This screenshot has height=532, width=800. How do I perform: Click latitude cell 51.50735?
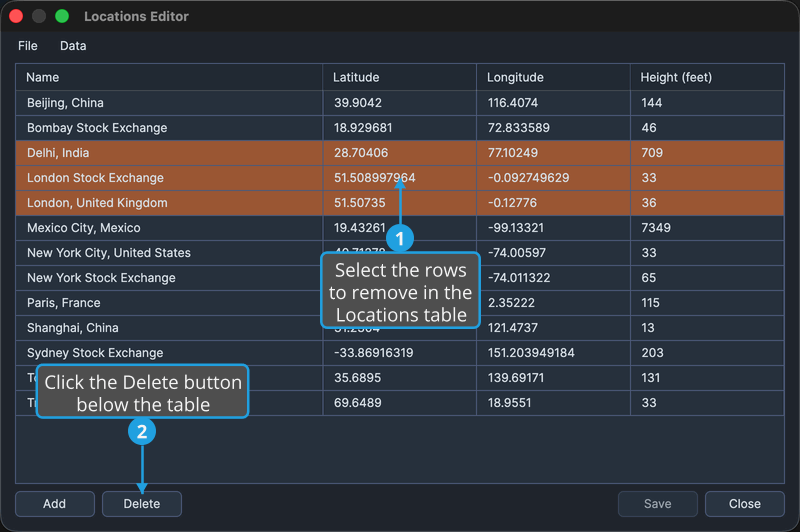(399, 202)
